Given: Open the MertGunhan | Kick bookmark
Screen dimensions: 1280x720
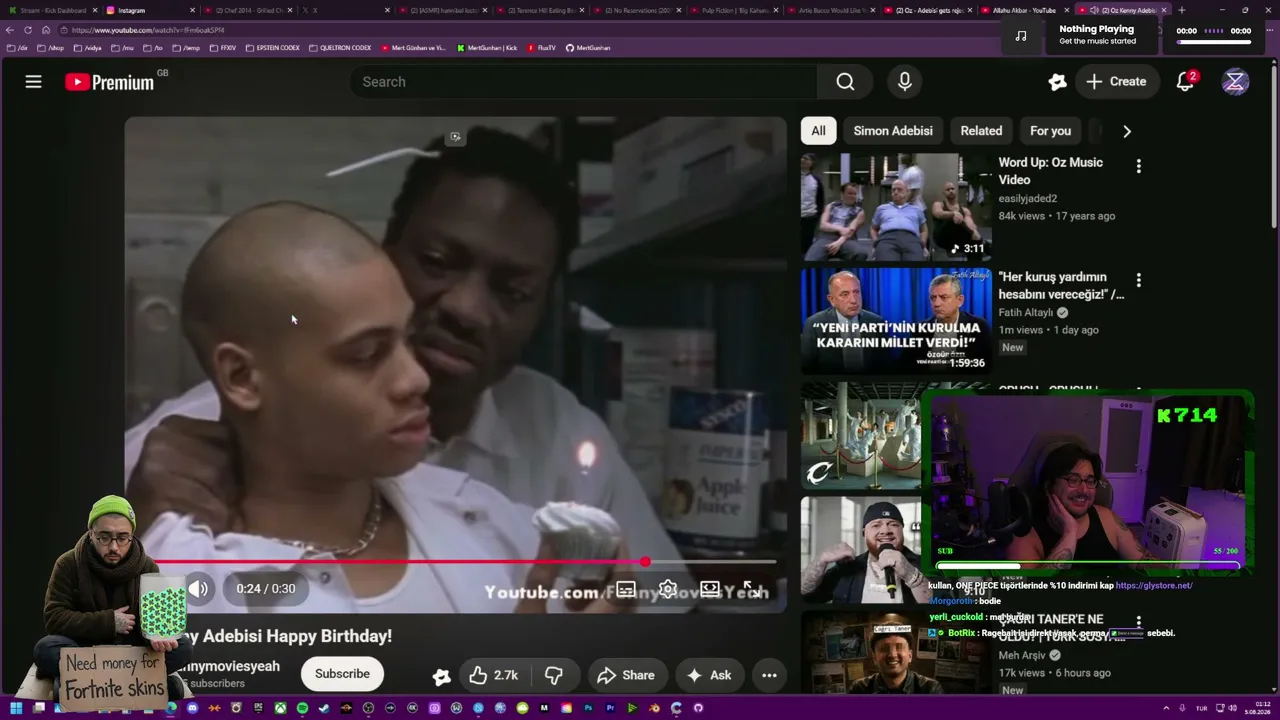Looking at the screenshot, I should (x=487, y=48).
